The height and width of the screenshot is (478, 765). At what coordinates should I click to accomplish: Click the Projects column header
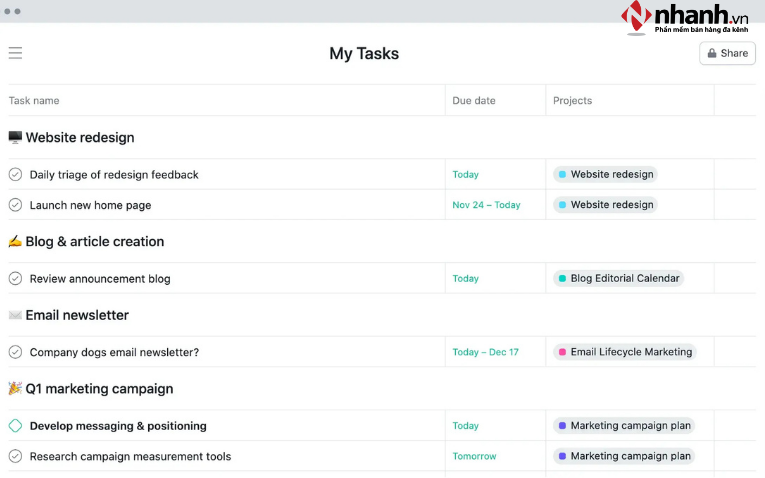[x=572, y=100]
